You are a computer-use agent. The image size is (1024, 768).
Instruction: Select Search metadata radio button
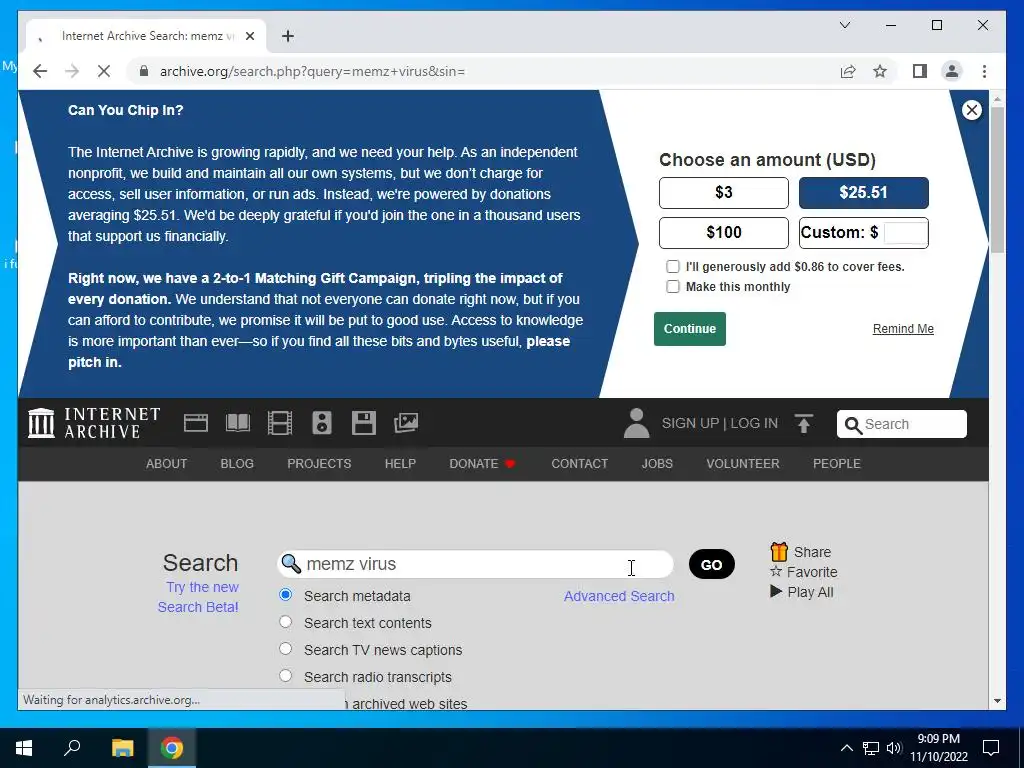tap(285, 595)
